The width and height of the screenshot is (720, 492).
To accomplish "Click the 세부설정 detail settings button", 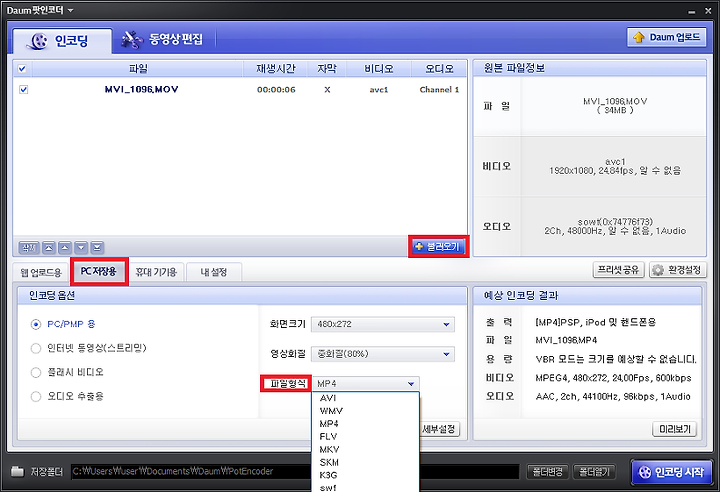I will (439, 429).
